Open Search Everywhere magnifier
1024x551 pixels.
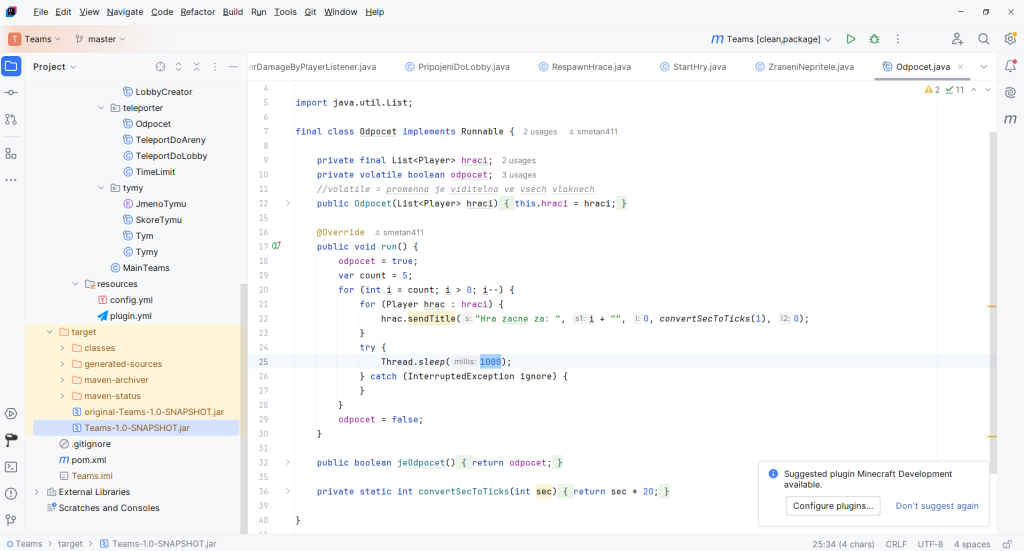click(x=984, y=39)
